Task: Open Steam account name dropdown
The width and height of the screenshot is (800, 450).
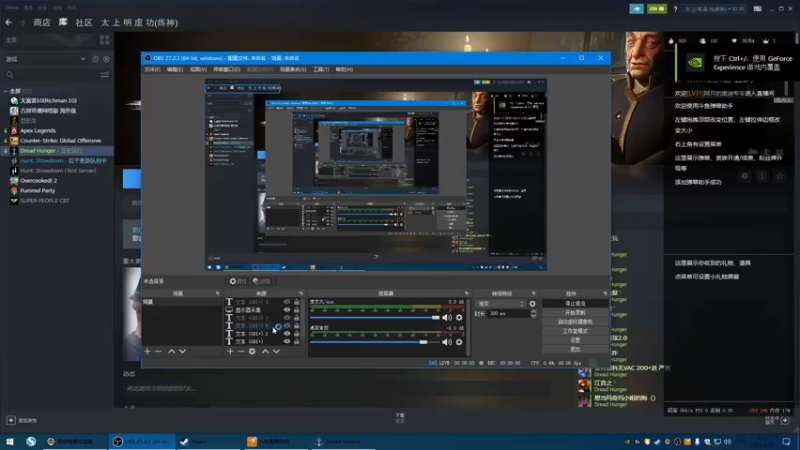Action: coord(713,9)
